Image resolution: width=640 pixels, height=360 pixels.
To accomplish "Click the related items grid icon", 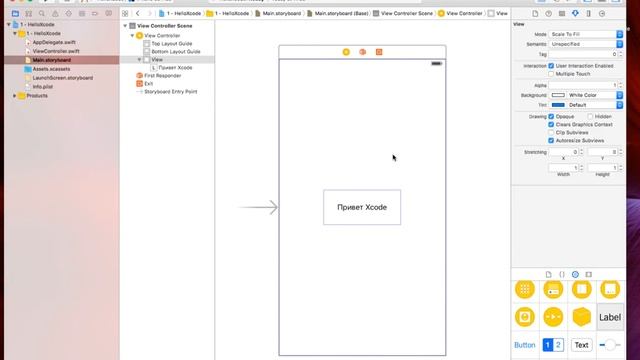I will pyautogui.click(x=125, y=13).
